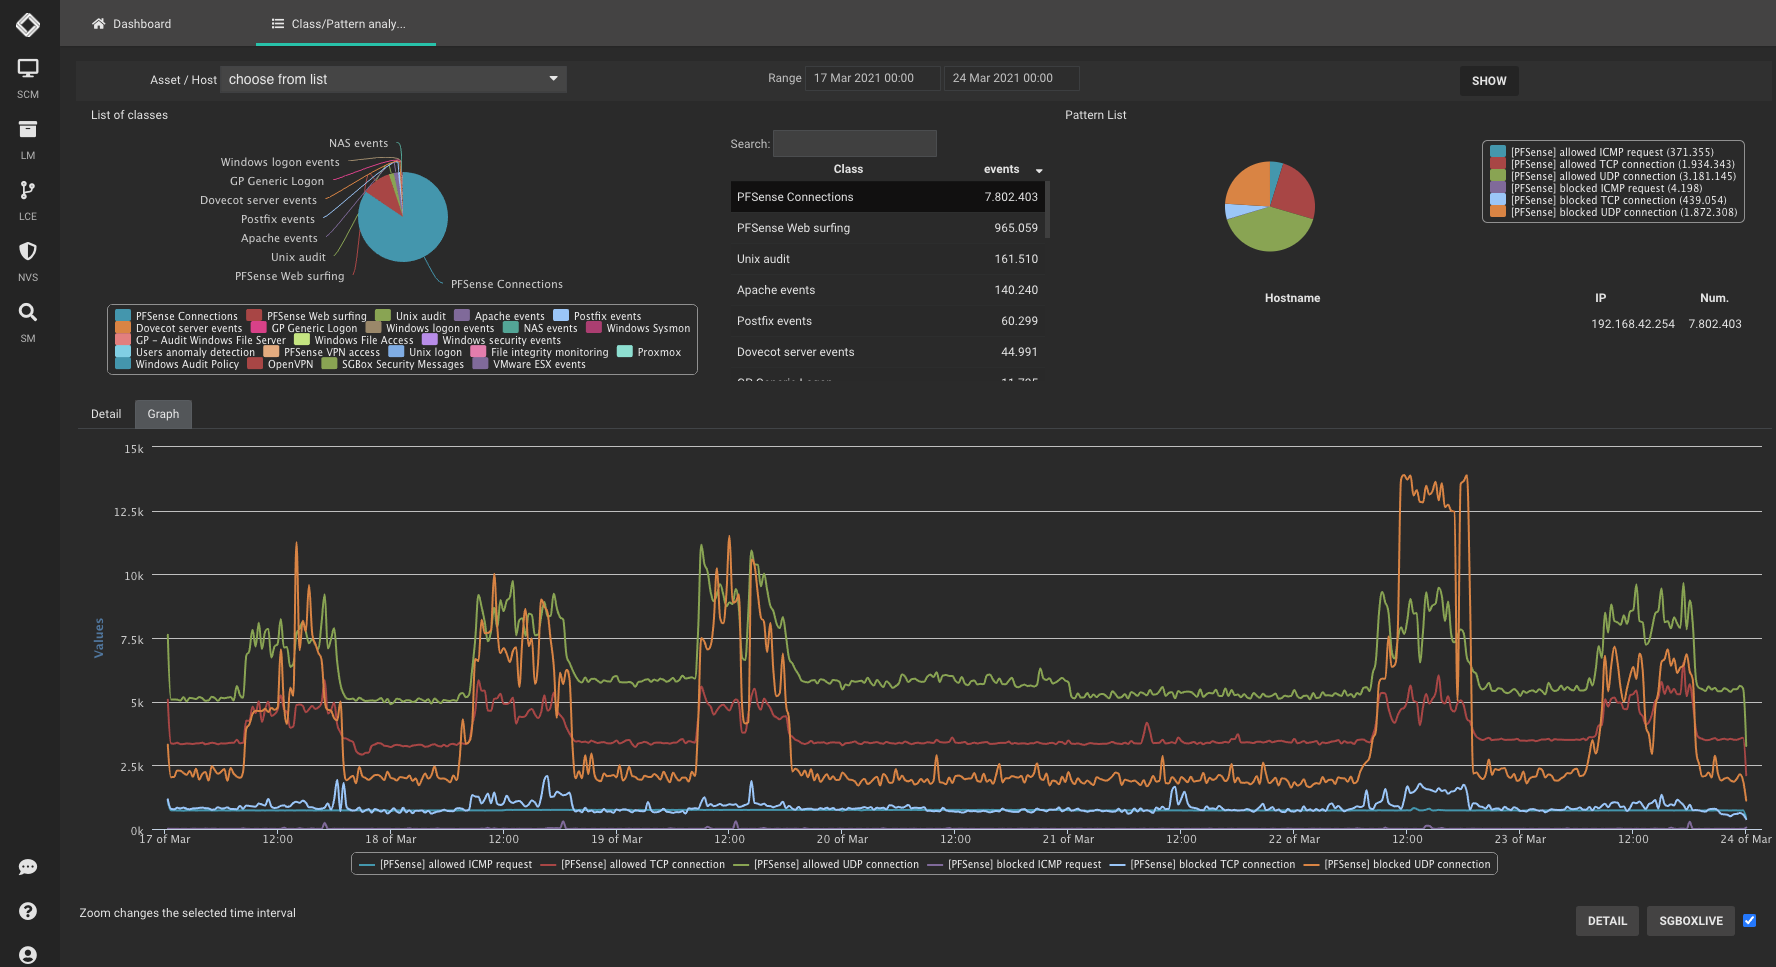Open the user account icon

(x=28, y=955)
